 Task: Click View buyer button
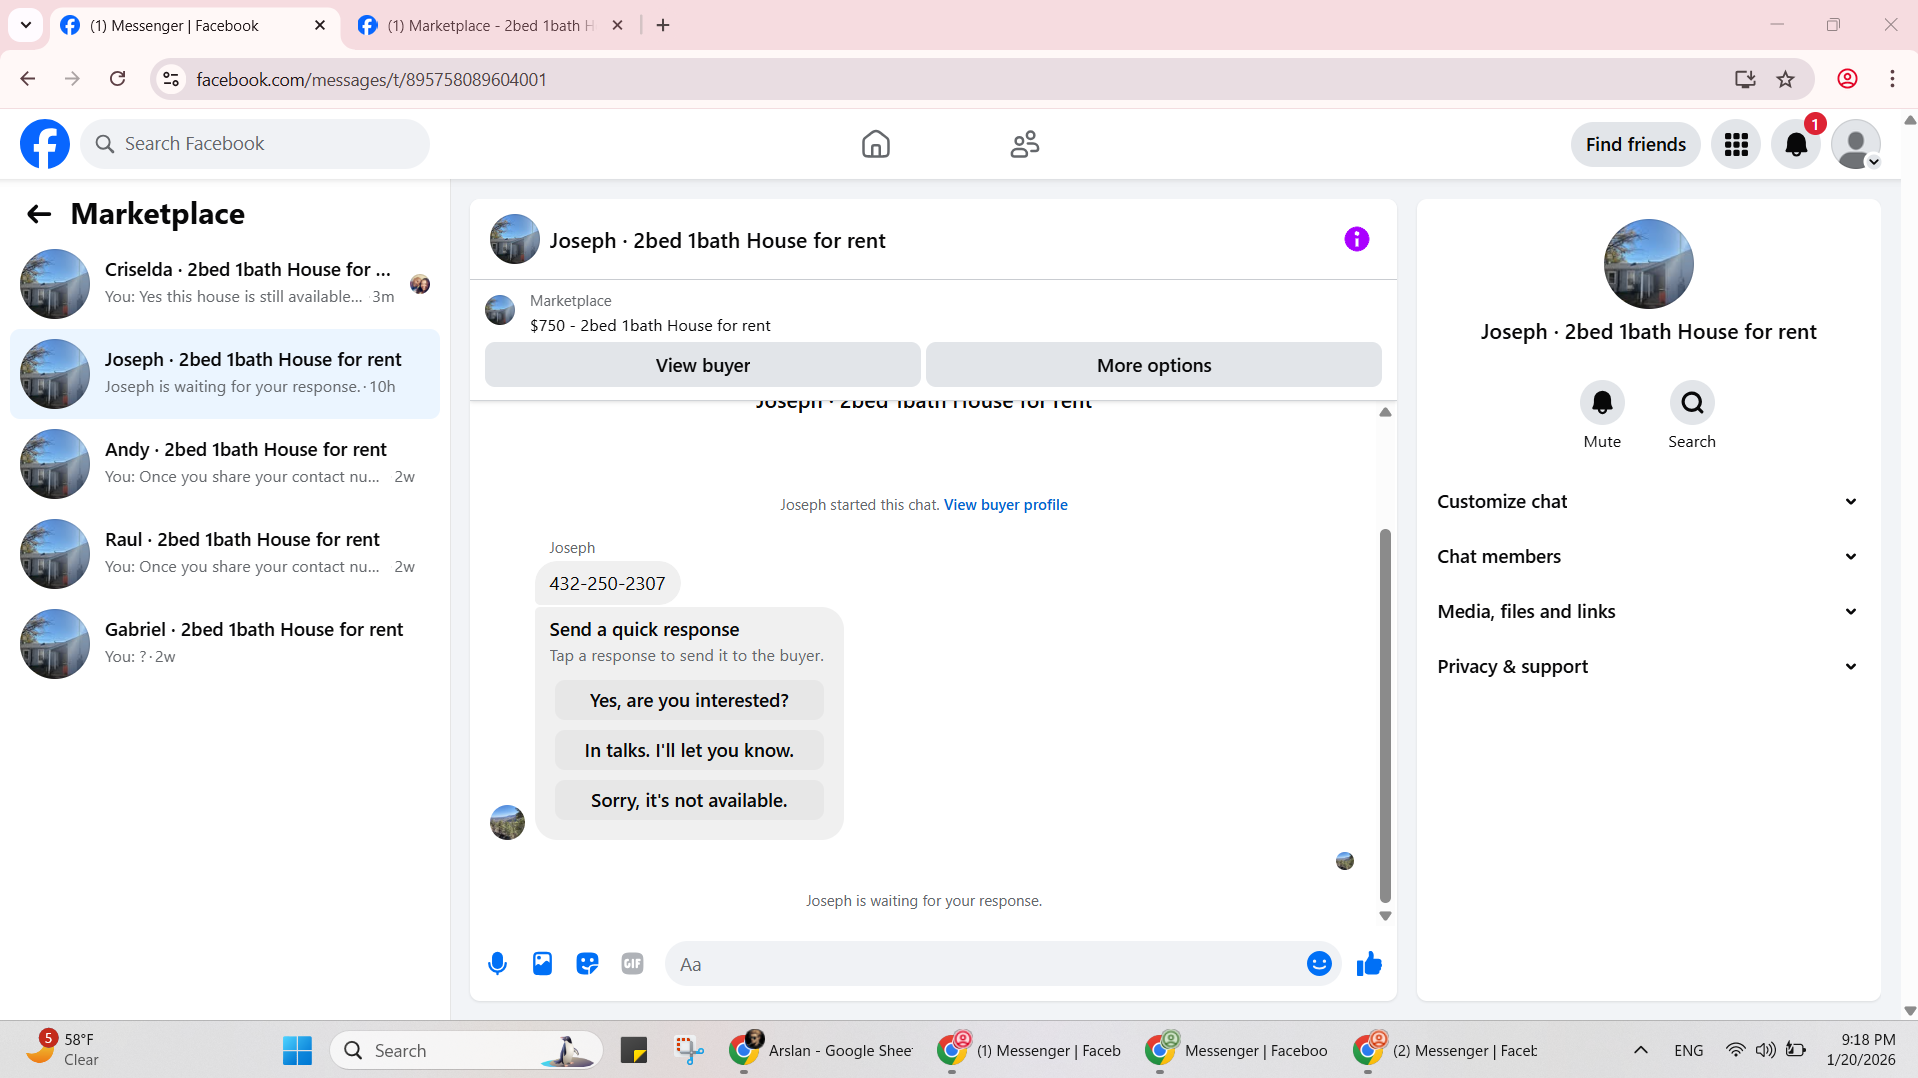(x=702, y=365)
